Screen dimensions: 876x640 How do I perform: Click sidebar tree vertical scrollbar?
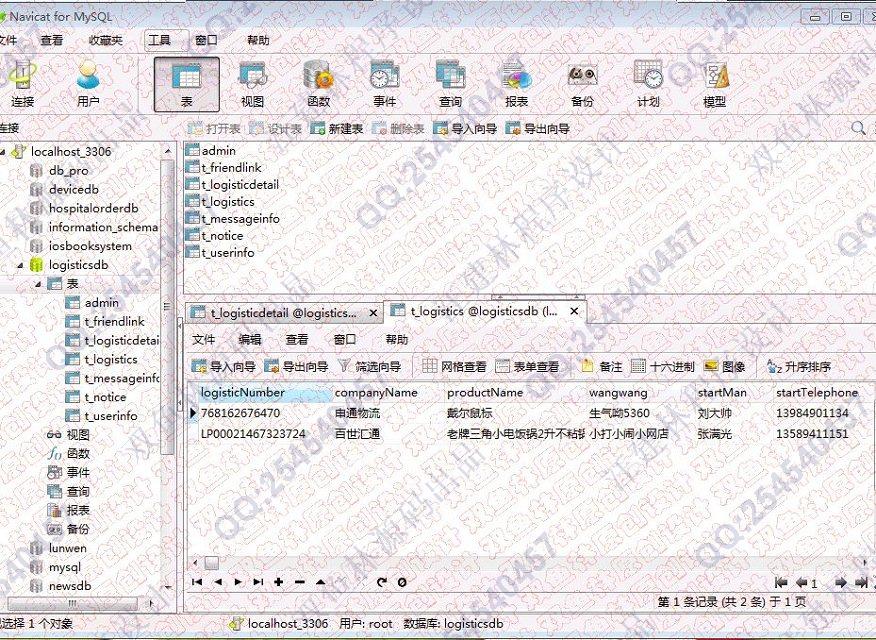[x=167, y=307]
